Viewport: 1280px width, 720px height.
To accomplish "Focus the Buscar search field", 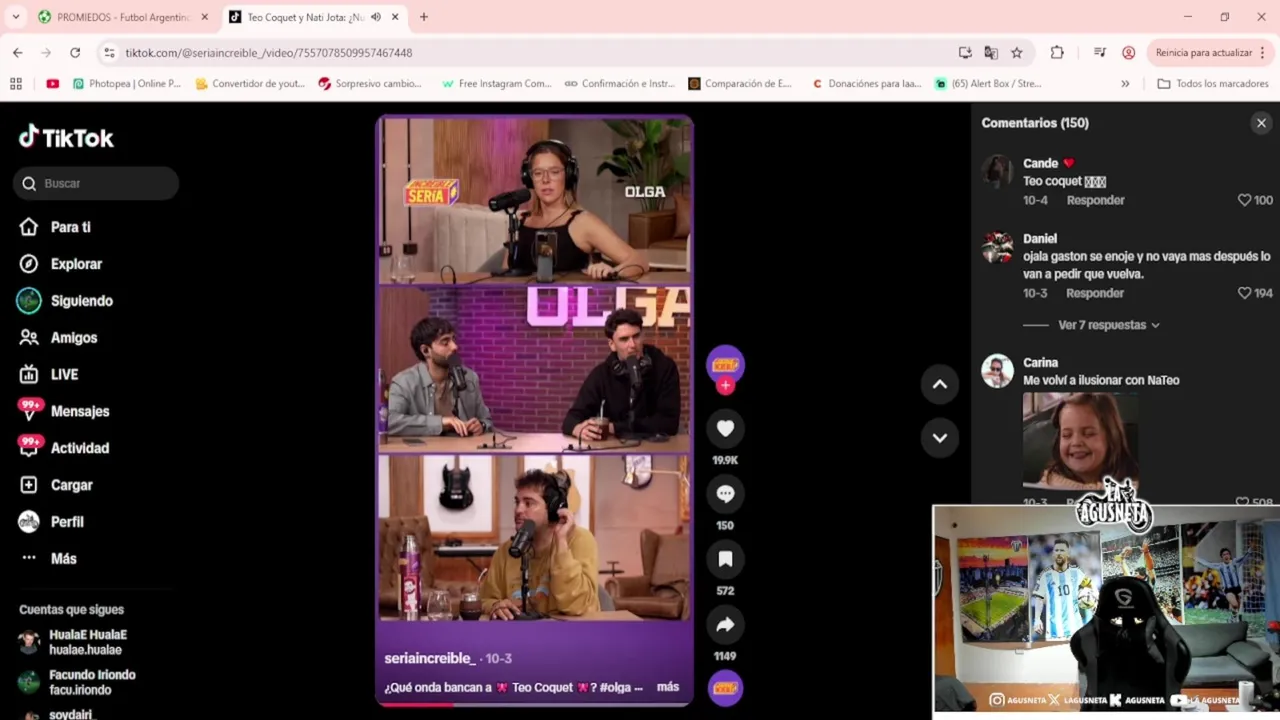I will (96, 183).
